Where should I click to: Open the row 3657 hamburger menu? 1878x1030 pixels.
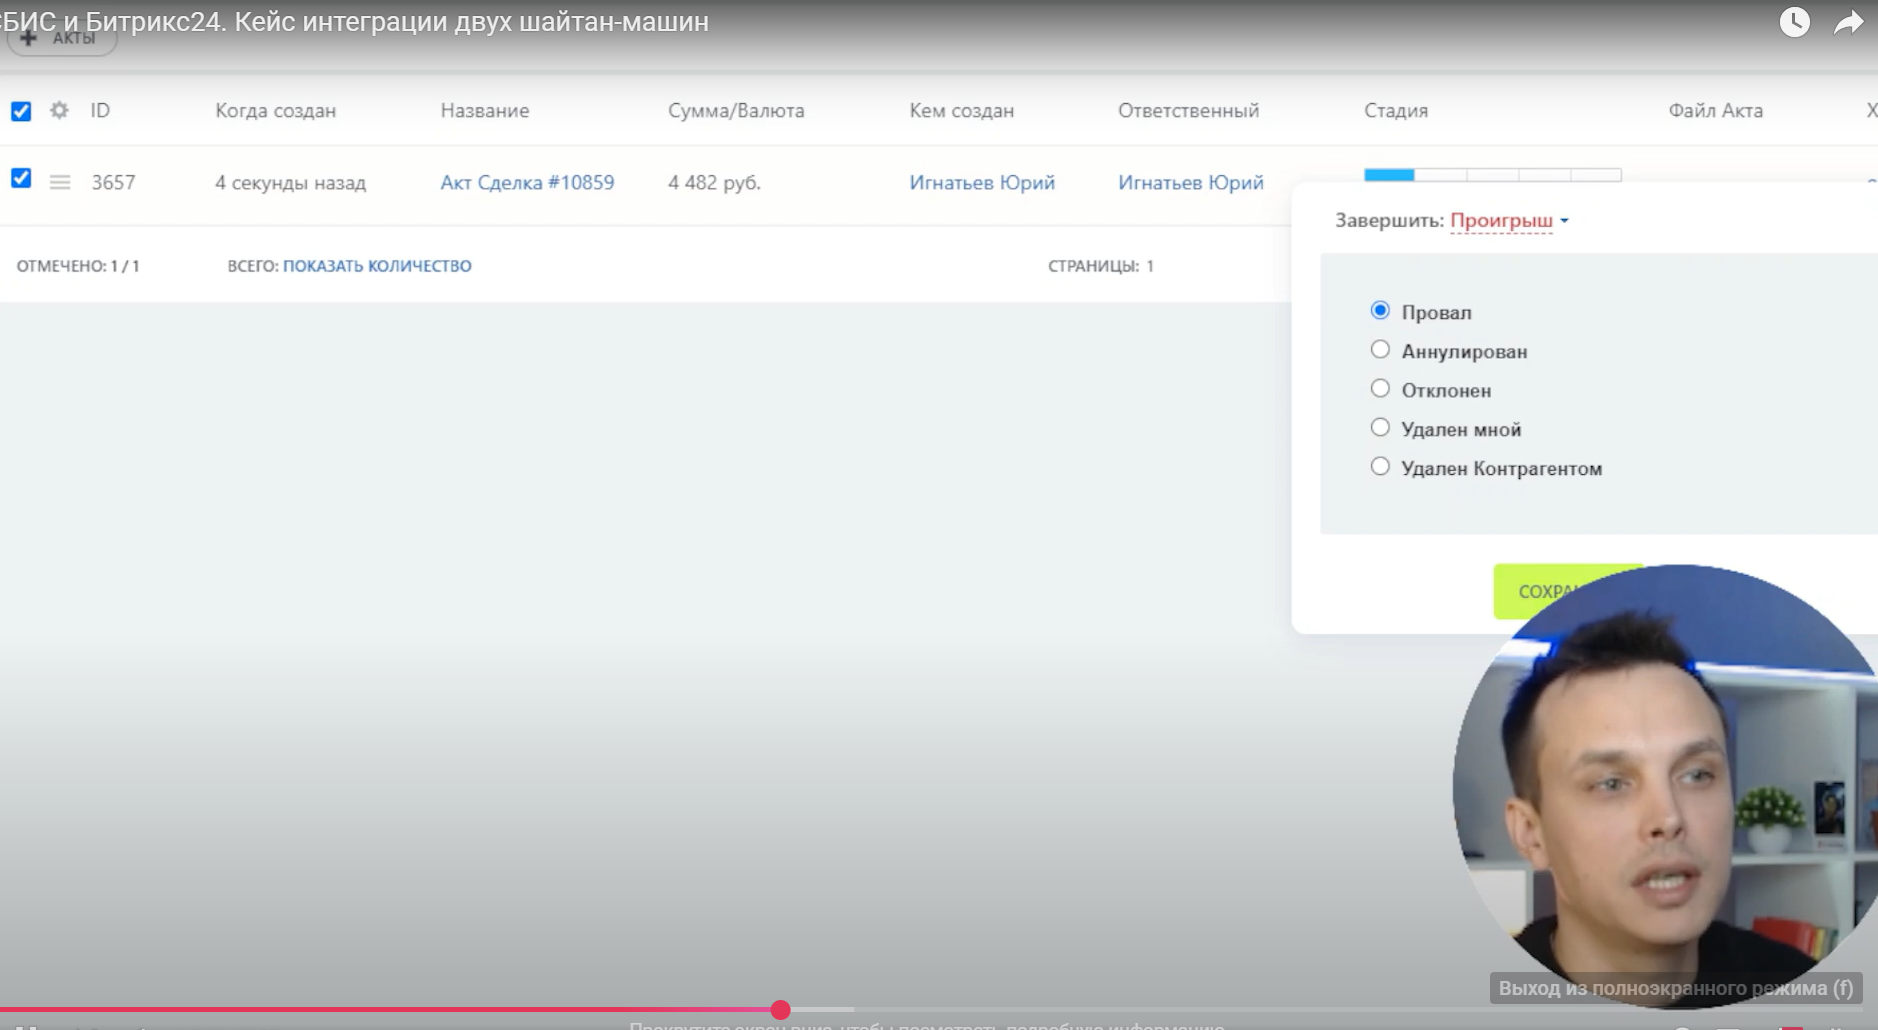[60, 182]
